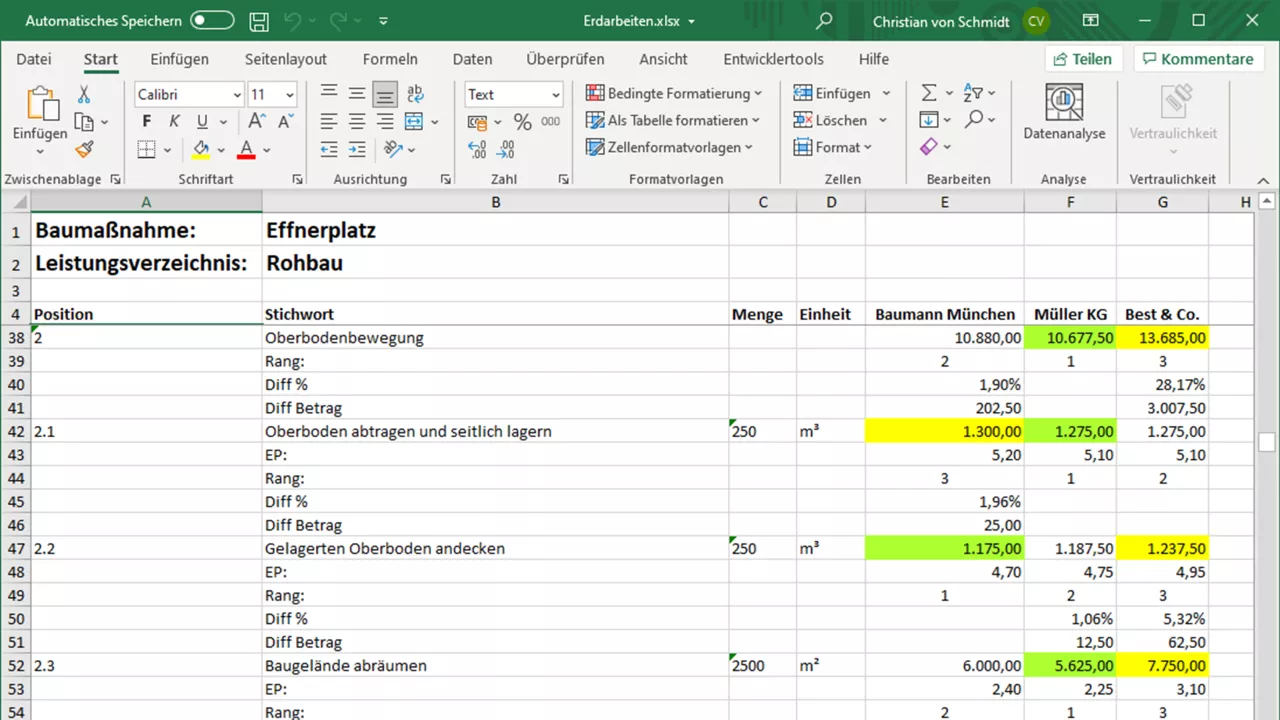Apply the yellow fill color swatch
1280x720 pixels.
click(201, 150)
